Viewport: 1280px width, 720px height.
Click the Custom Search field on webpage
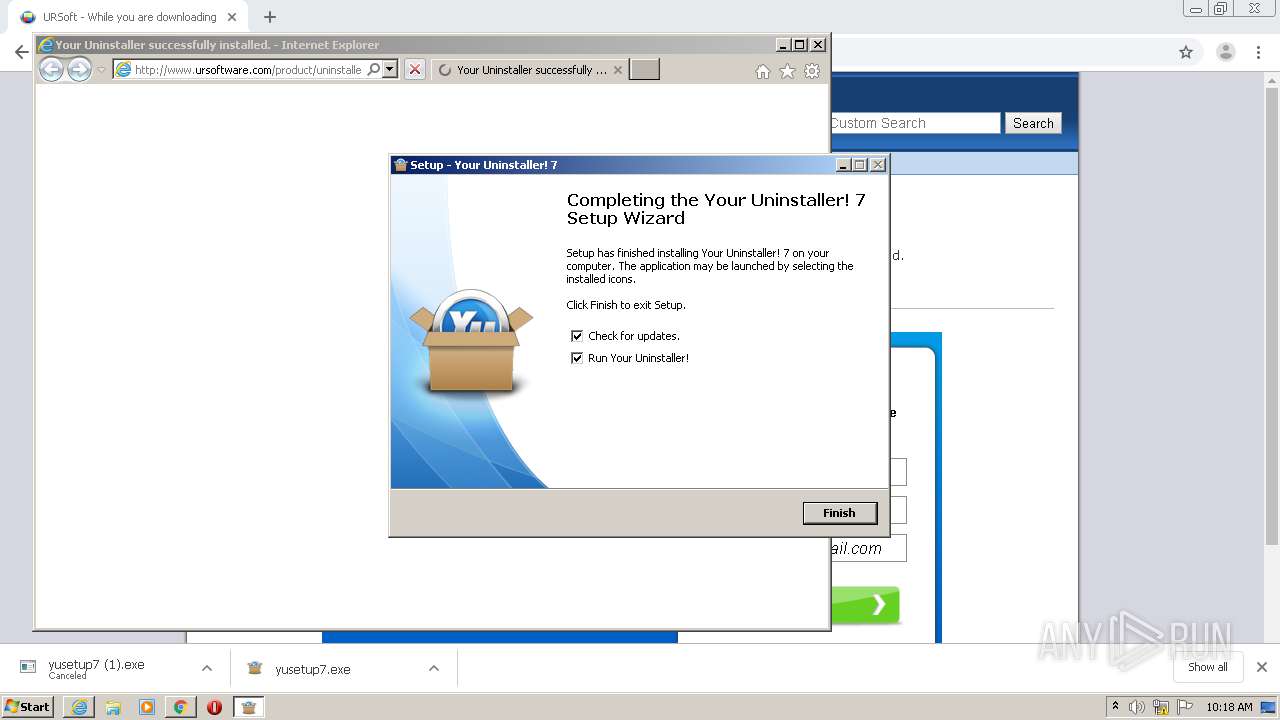tap(914, 123)
